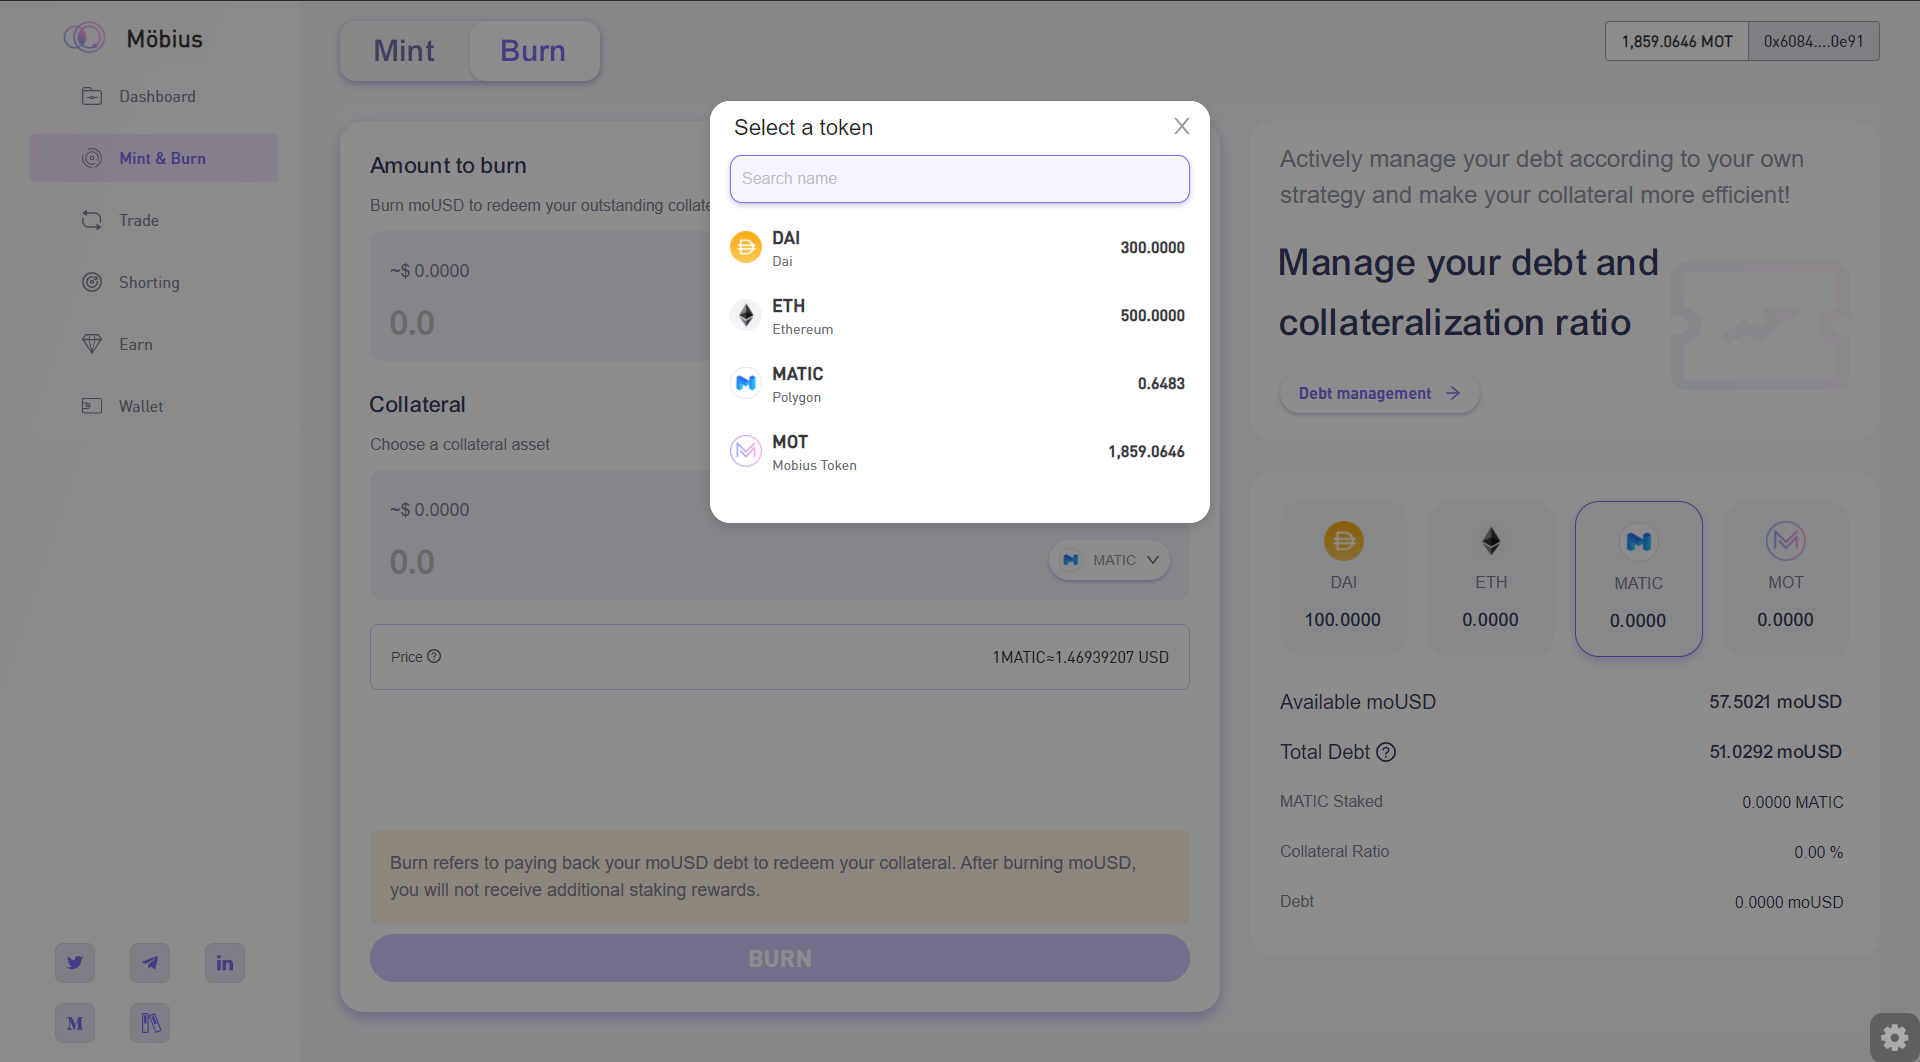Choose MATIC Polygon in token list
Image resolution: width=1920 pixels, height=1062 pixels.
tap(960, 384)
